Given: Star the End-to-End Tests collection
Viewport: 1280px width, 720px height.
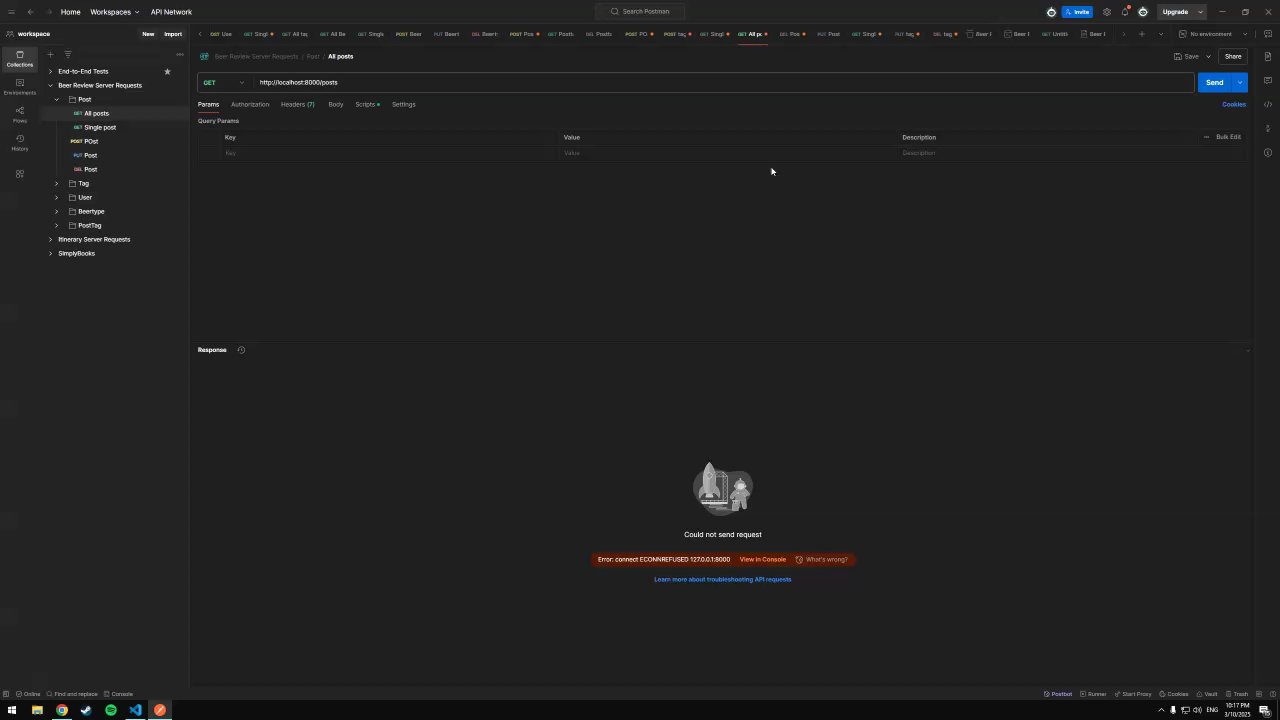Looking at the screenshot, I should [x=167, y=71].
